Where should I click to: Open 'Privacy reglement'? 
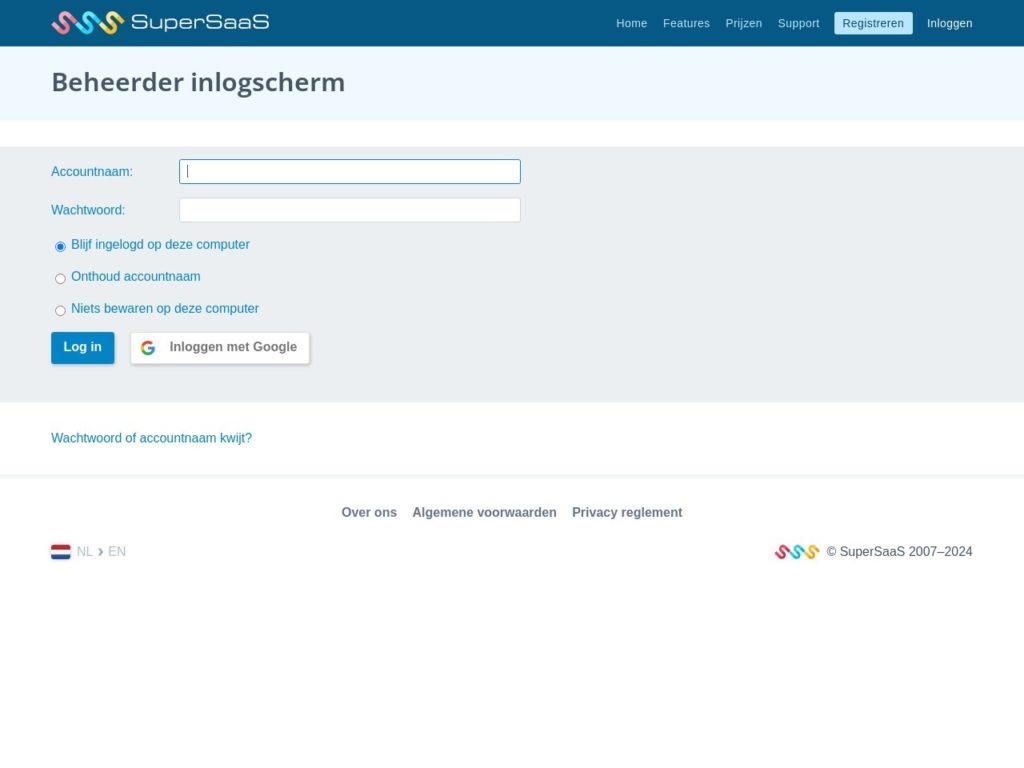click(x=627, y=512)
